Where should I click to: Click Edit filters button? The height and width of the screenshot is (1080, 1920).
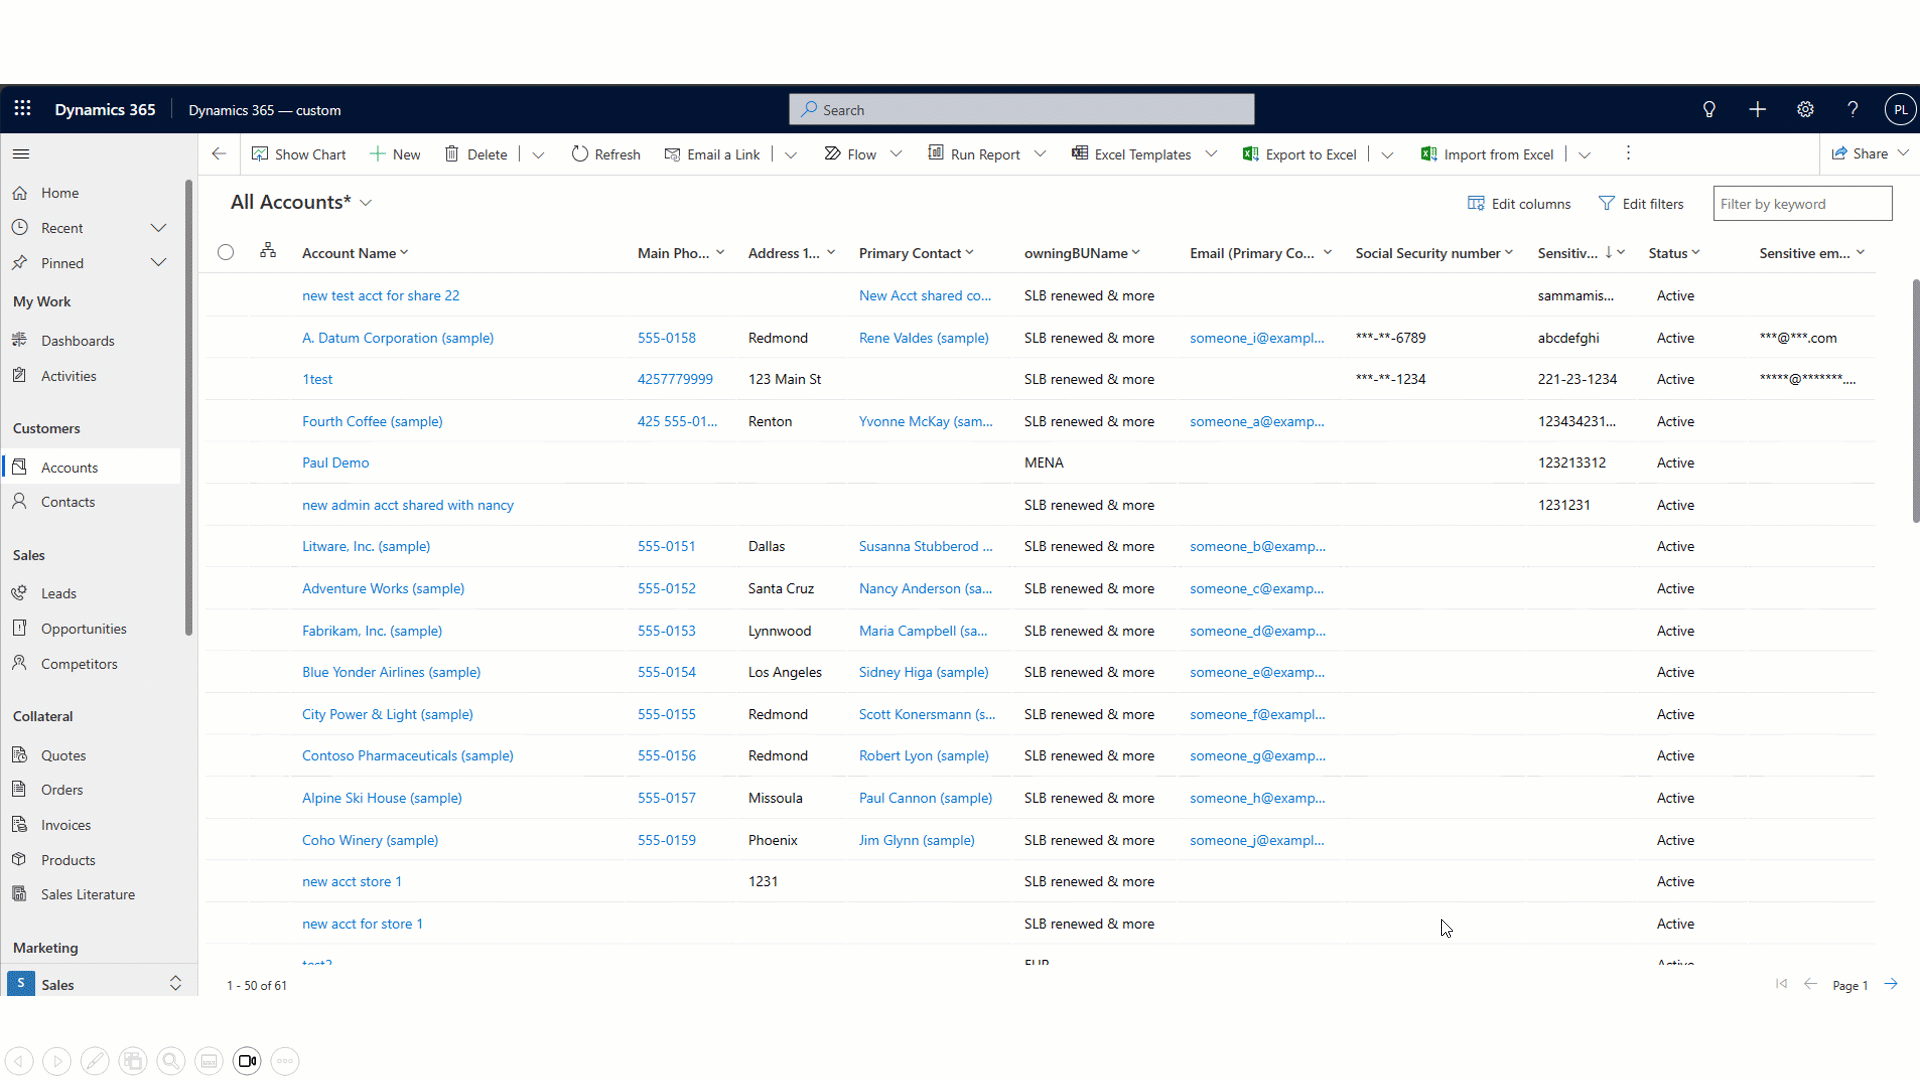[1641, 204]
